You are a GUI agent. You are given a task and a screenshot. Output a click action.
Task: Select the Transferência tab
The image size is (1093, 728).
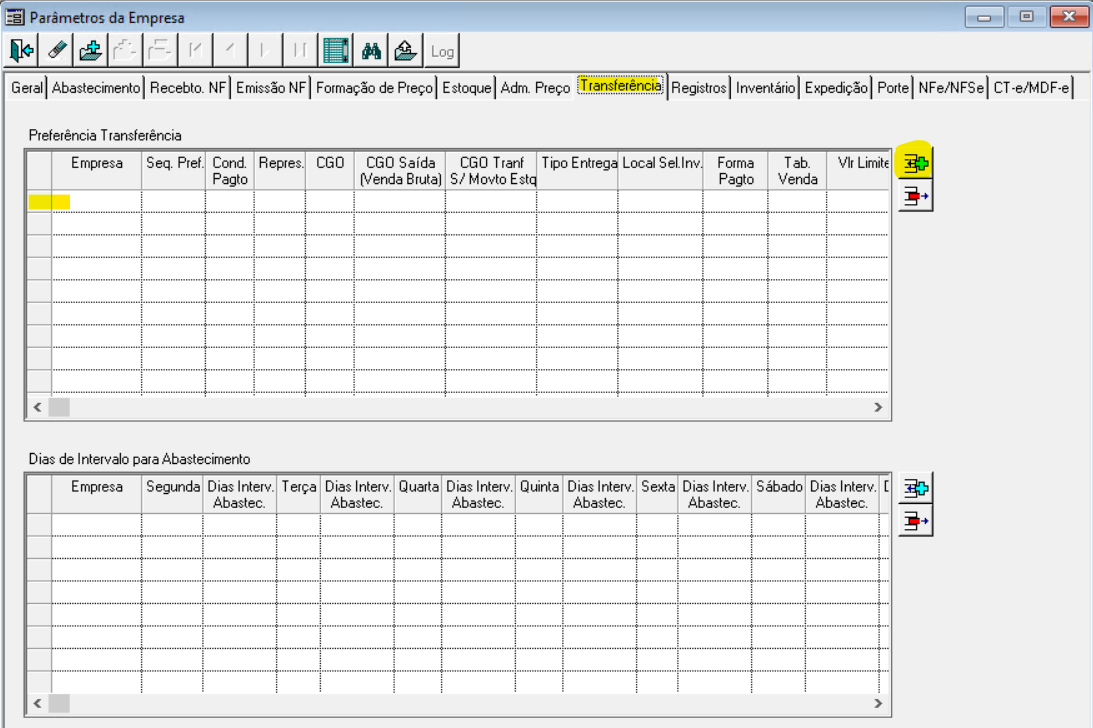click(x=620, y=85)
